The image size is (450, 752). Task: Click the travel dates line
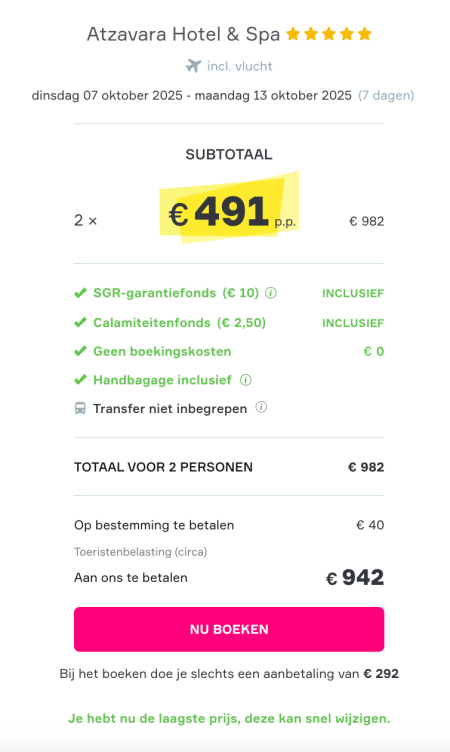point(223,95)
